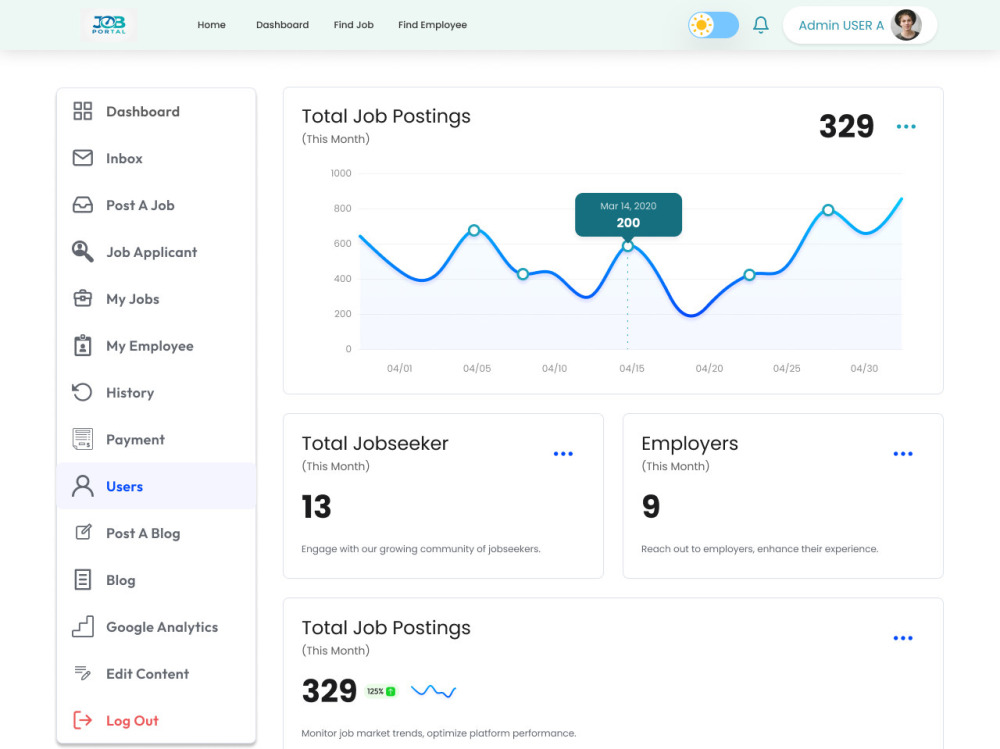Open Post A Blog sidebar label
The width and height of the screenshot is (1000, 749).
[x=143, y=533]
